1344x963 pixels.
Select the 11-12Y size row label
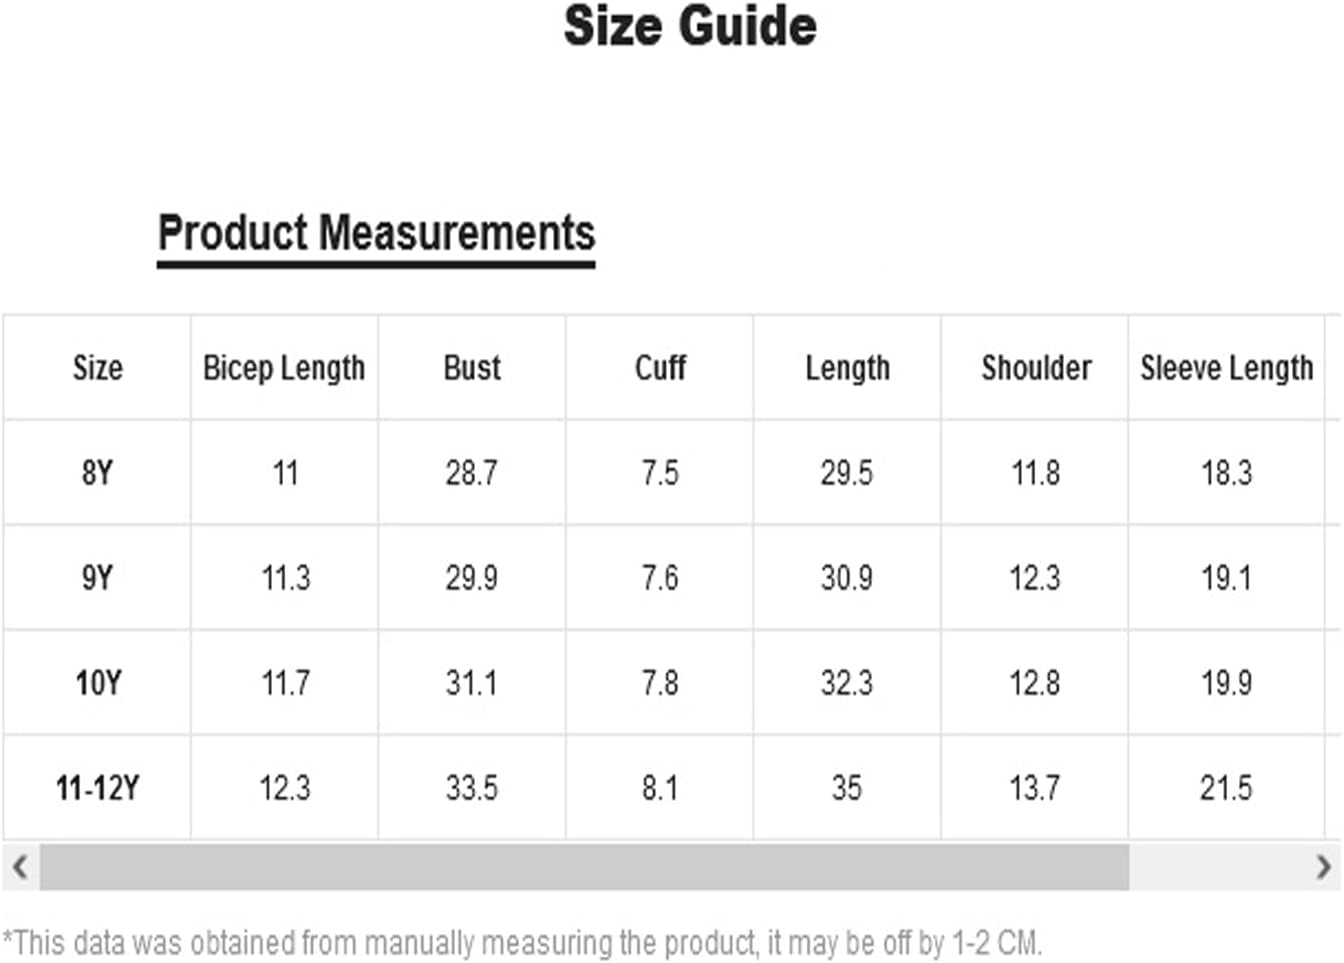97,788
